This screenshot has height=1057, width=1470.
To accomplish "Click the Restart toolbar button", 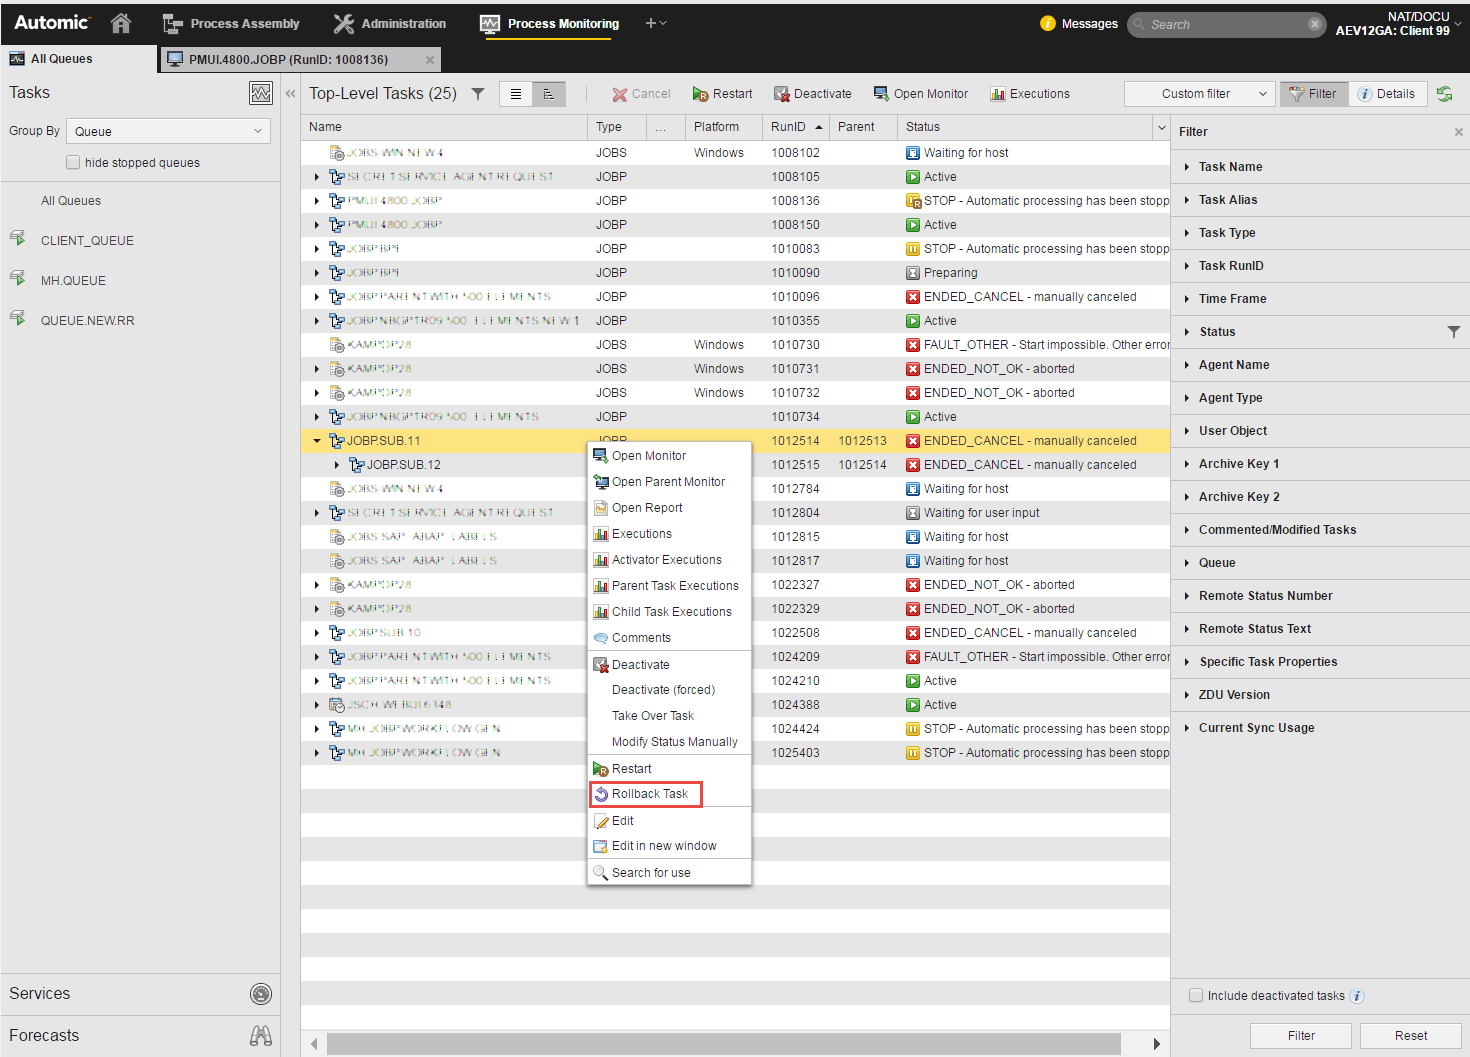I will 722,94.
